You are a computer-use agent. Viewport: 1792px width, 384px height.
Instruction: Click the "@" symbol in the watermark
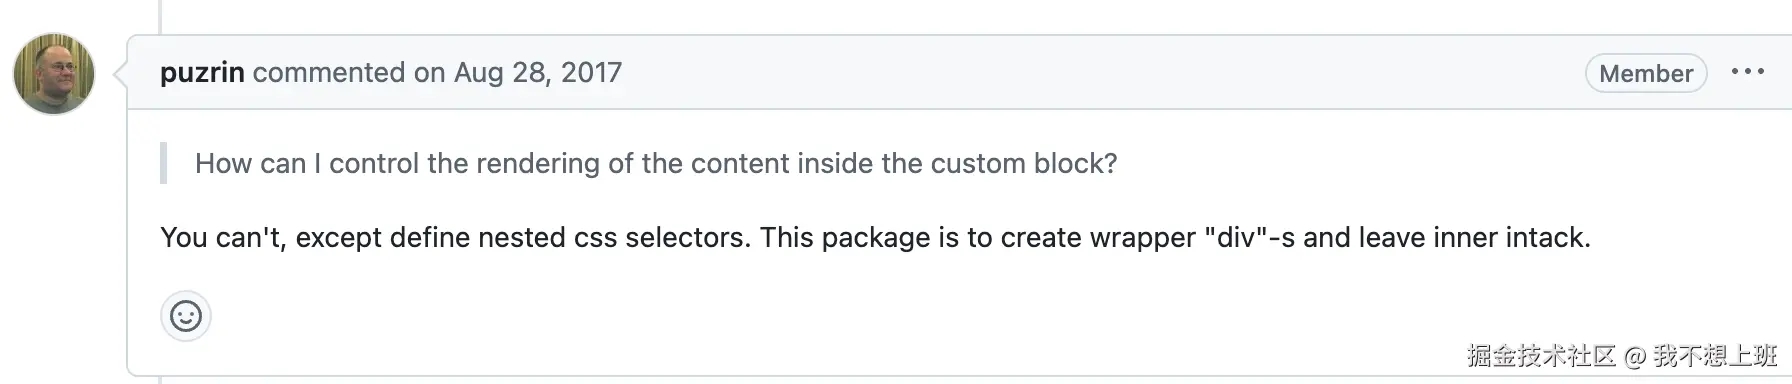1634,356
